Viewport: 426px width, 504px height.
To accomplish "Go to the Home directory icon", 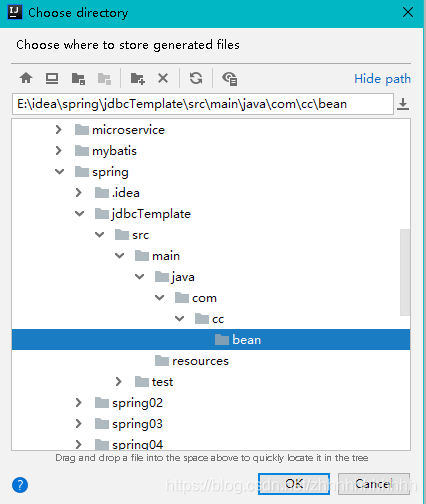I will pos(26,78).
